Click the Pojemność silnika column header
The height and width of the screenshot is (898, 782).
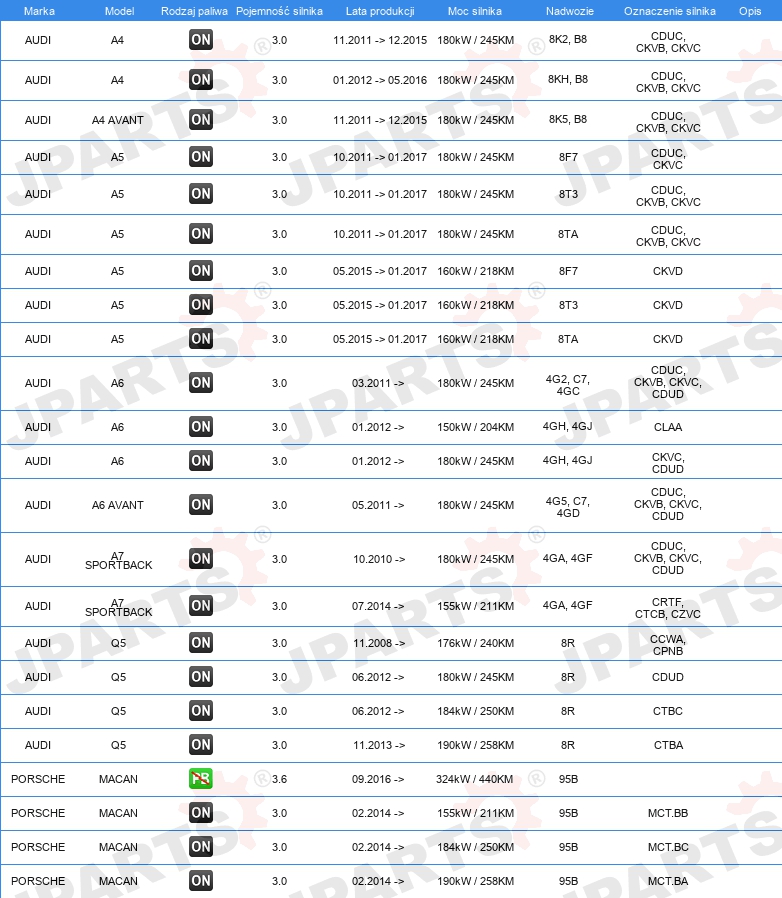click(279, 11)
